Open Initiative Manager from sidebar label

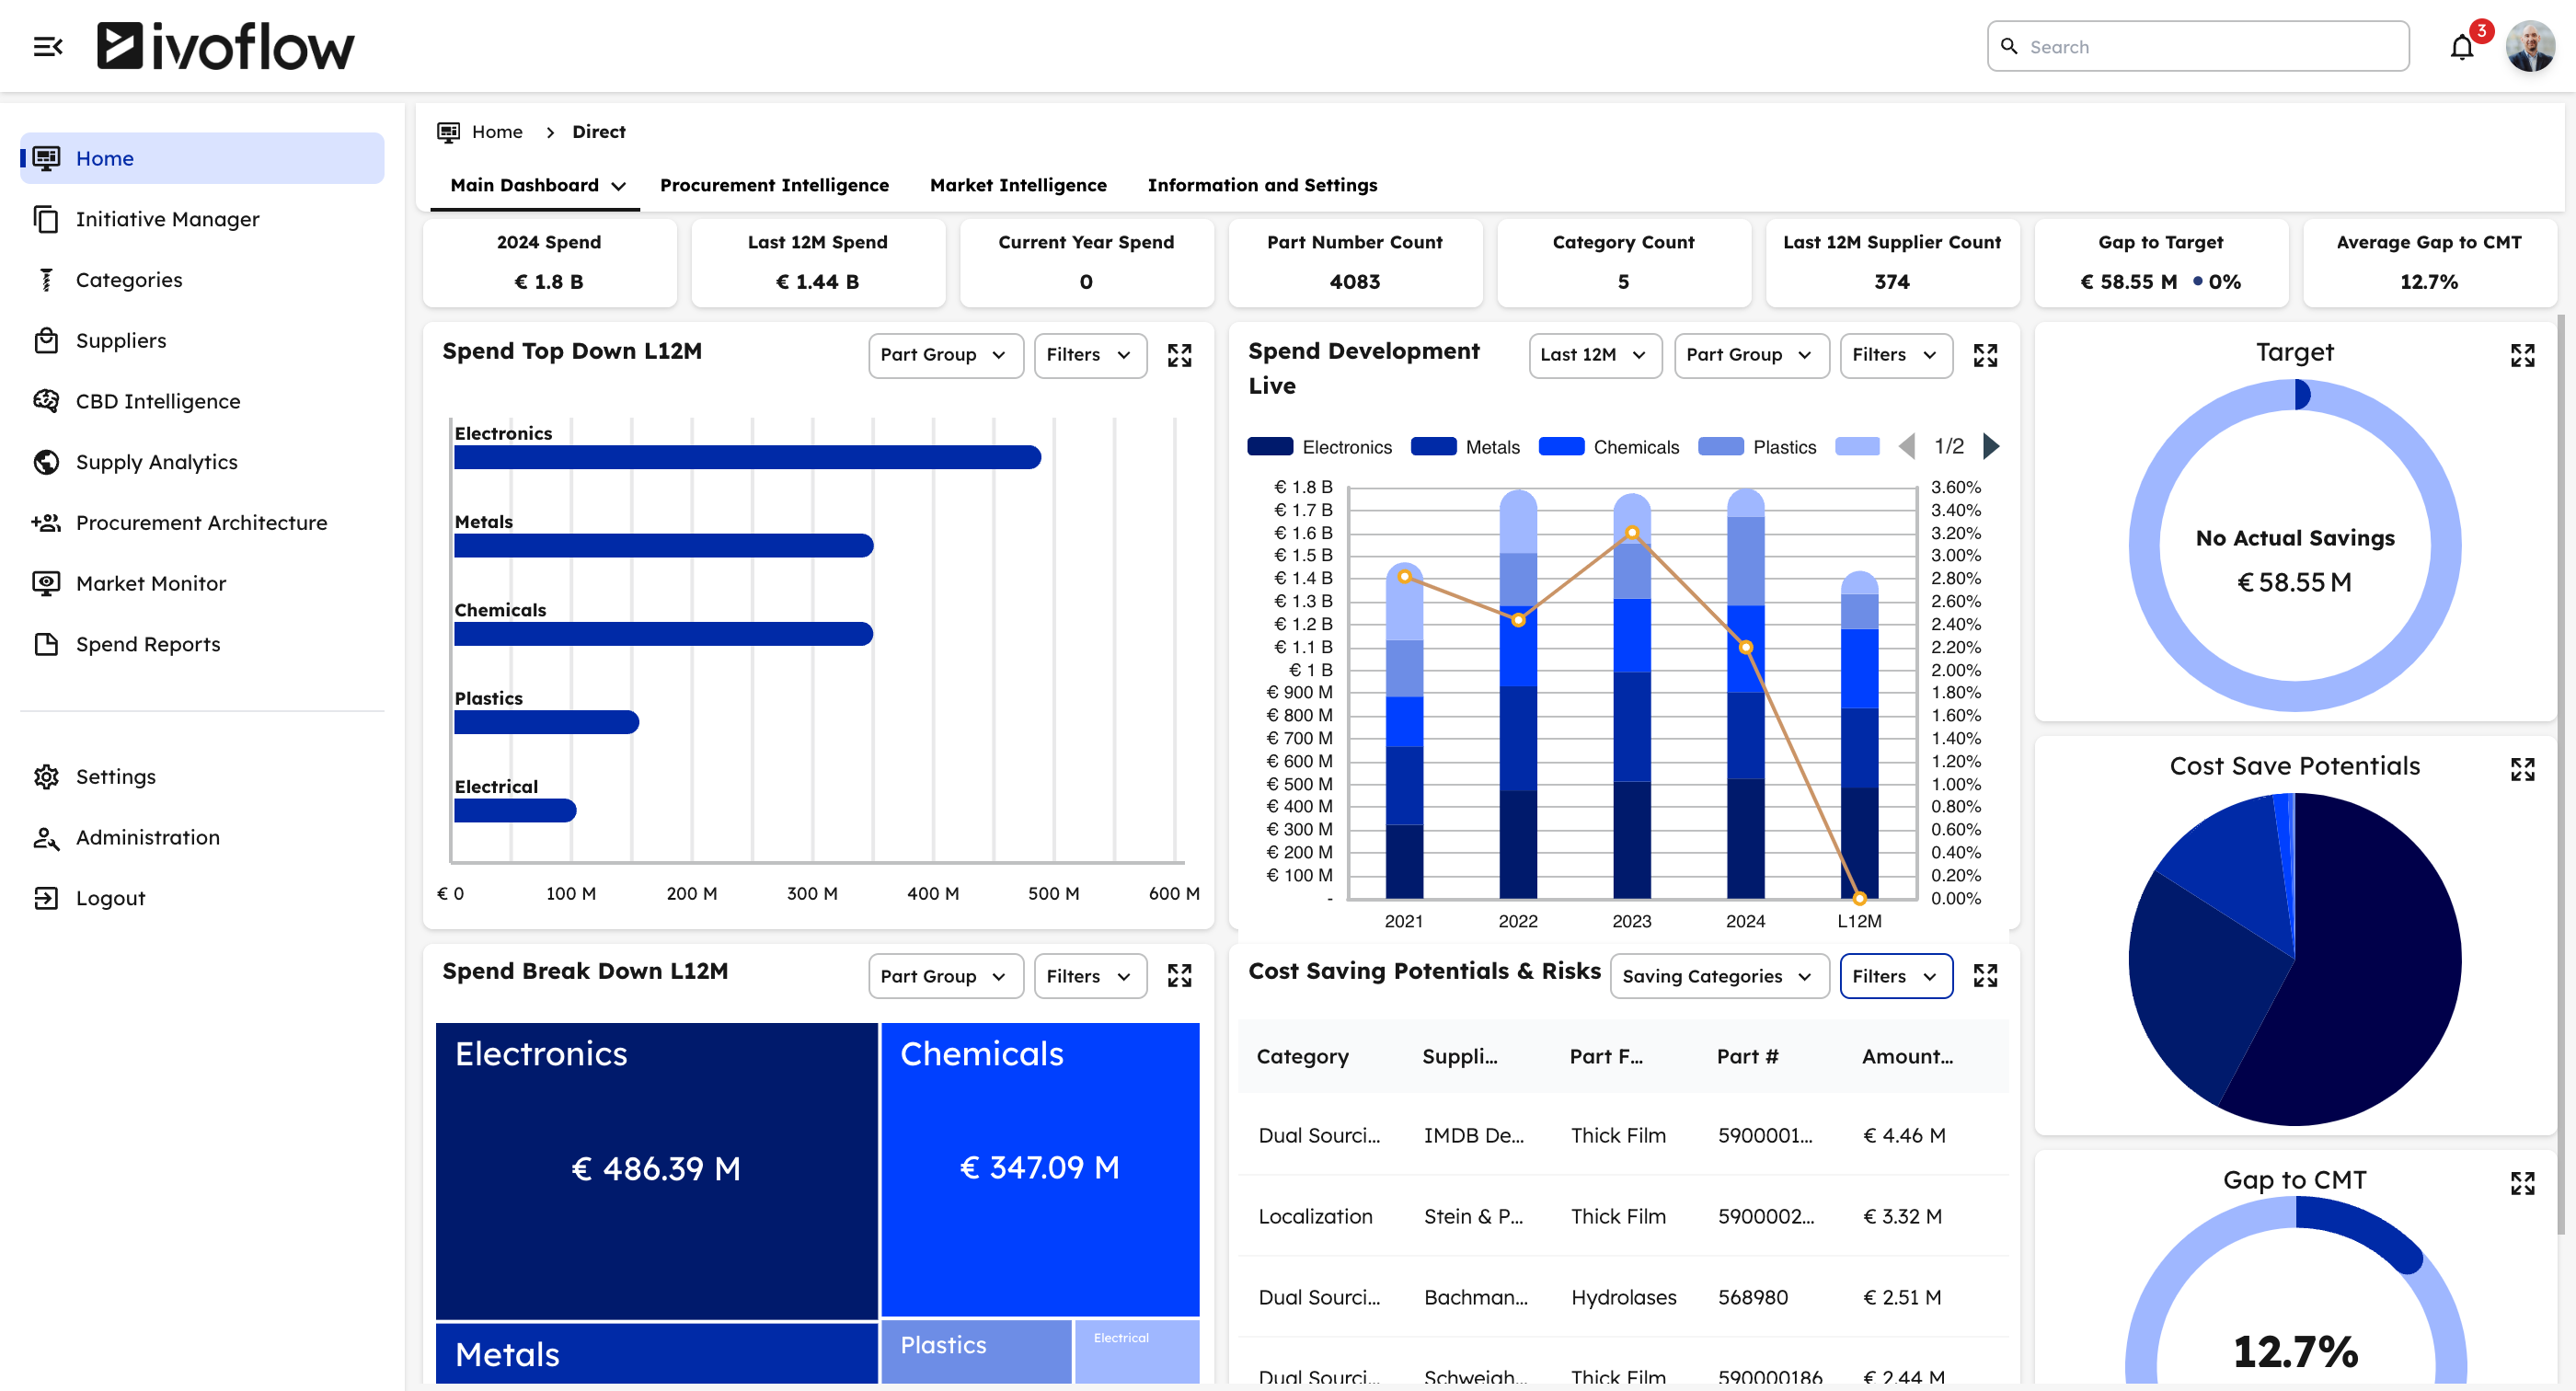[167, 219]
